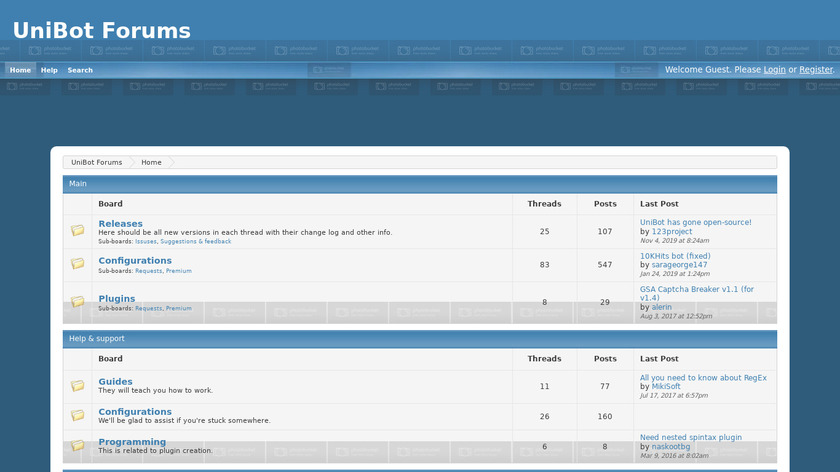Open the Plugins board

pos(117,298)
